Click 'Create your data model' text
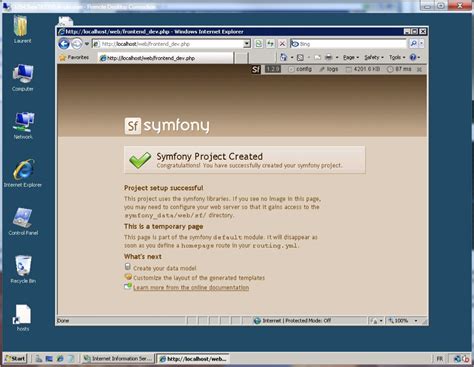474x367 pixels. (x=165, y=268)
